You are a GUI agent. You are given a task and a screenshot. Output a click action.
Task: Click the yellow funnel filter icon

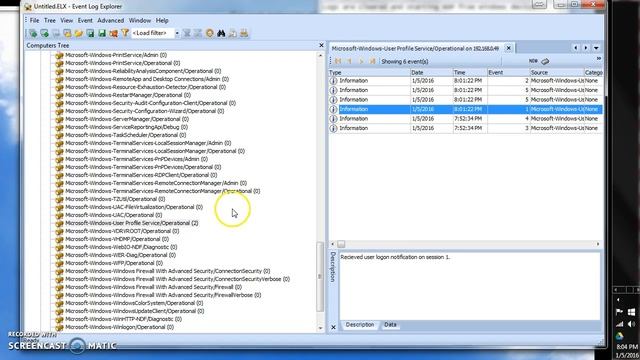(x=125, y=33)
